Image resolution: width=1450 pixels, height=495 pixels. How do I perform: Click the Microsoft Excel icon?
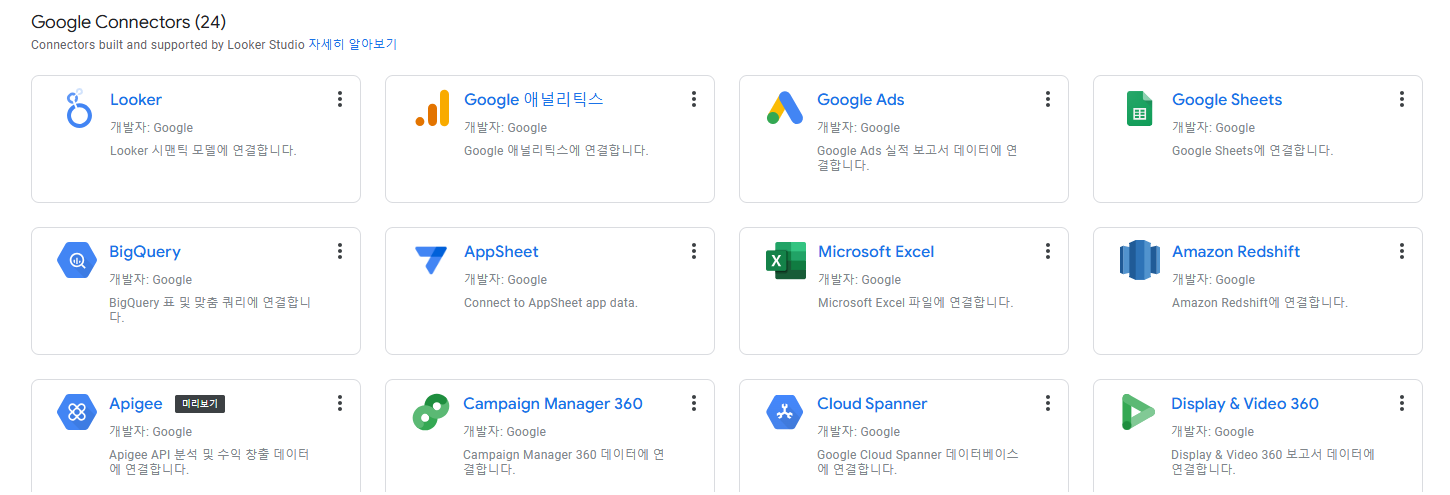coord(786,260)
